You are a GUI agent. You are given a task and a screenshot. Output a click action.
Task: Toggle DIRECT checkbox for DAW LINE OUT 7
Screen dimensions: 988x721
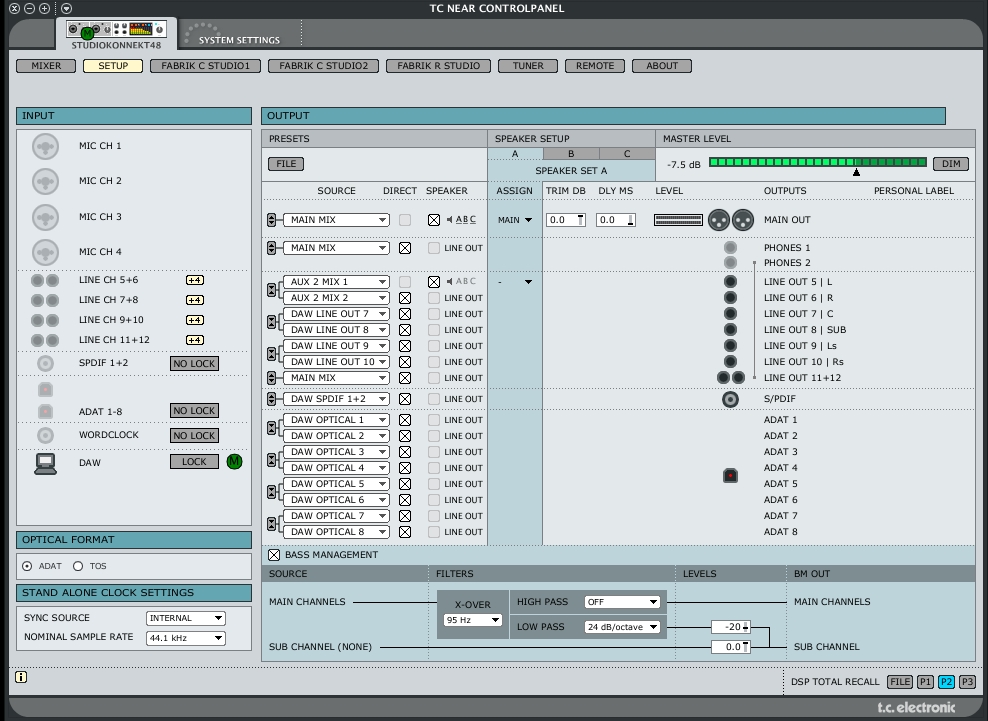(405, 314)
